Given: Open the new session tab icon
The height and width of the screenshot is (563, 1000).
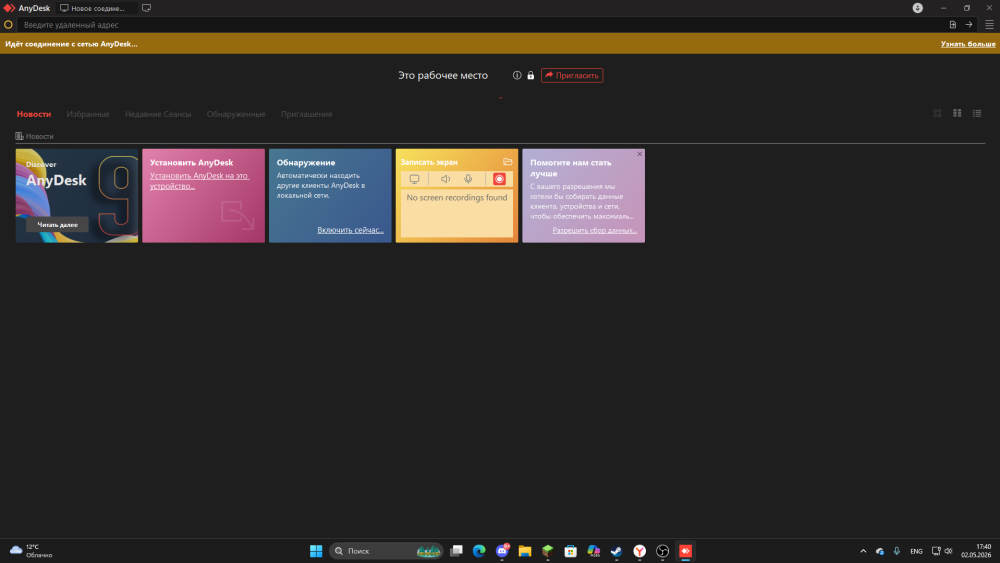Looking at the screenshot, I should (x=146, y=8).
